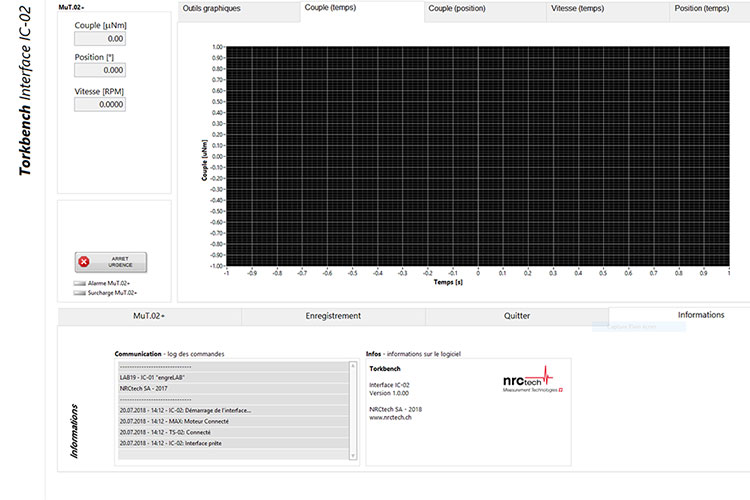Click the 'Torkbench' heading in the Infos box
Screen dimensions: 750x500
pos(385,369)
